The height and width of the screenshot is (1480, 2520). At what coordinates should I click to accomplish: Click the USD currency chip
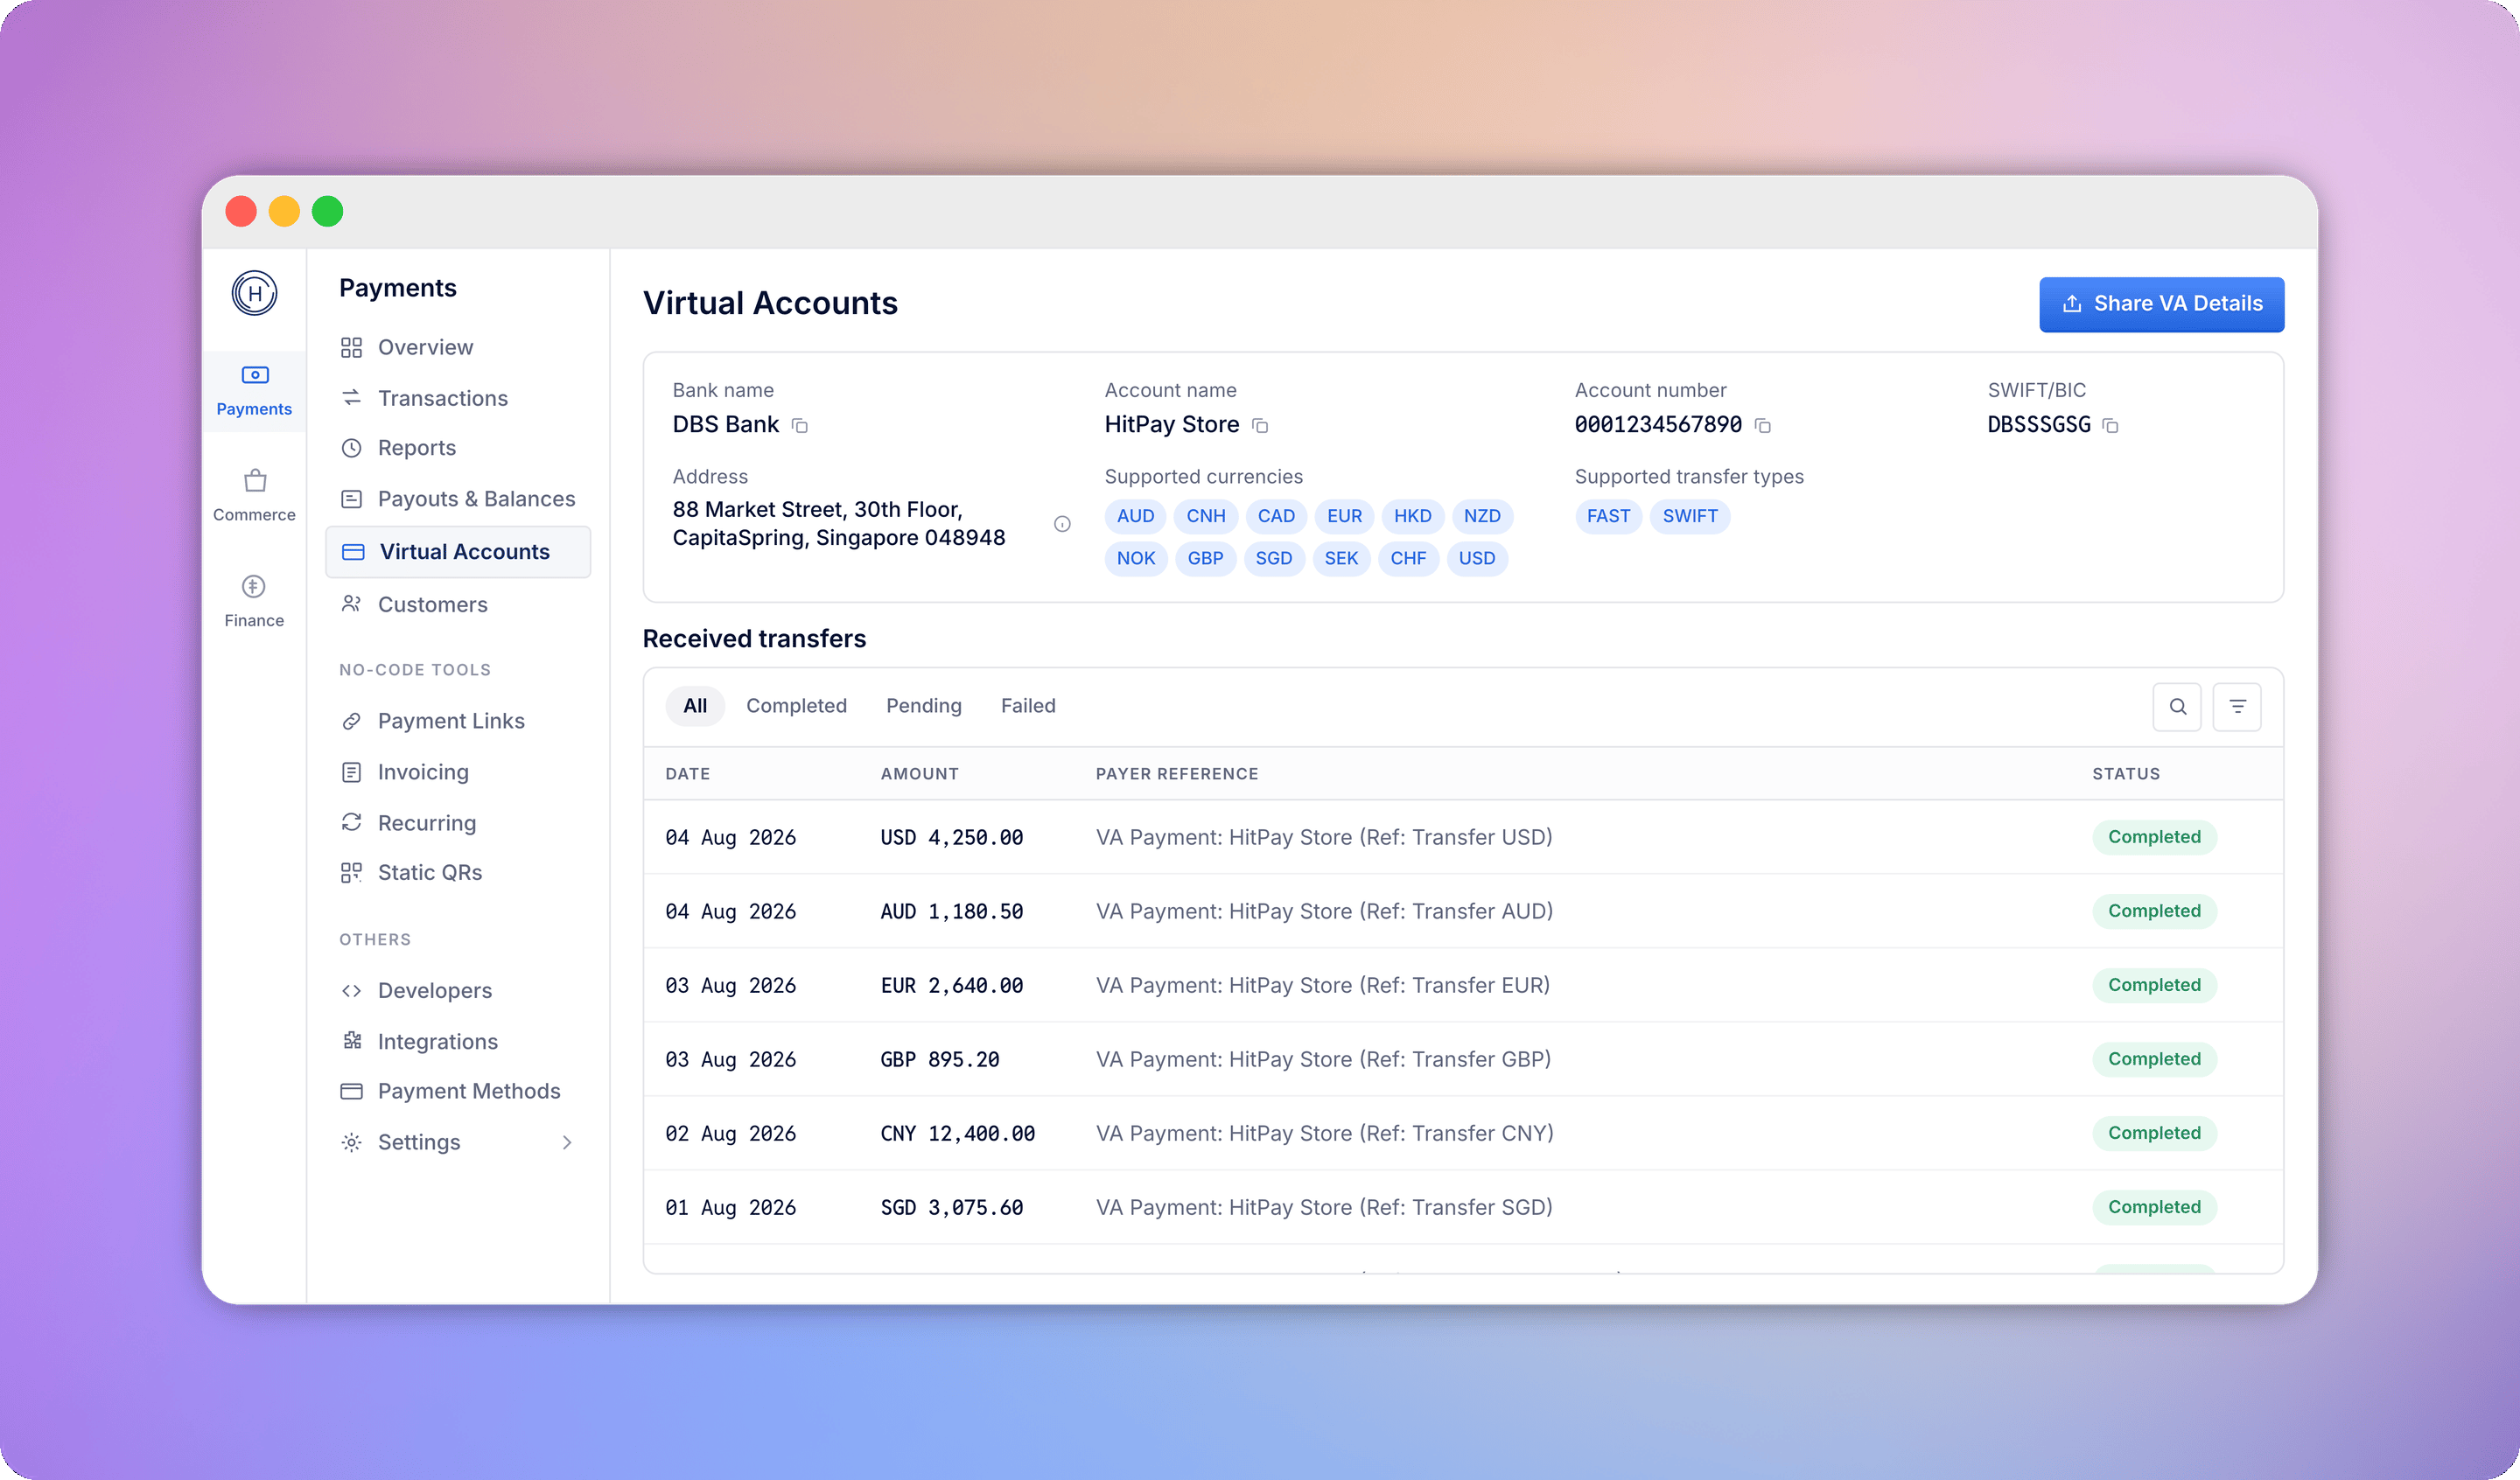pos(1477,558)
